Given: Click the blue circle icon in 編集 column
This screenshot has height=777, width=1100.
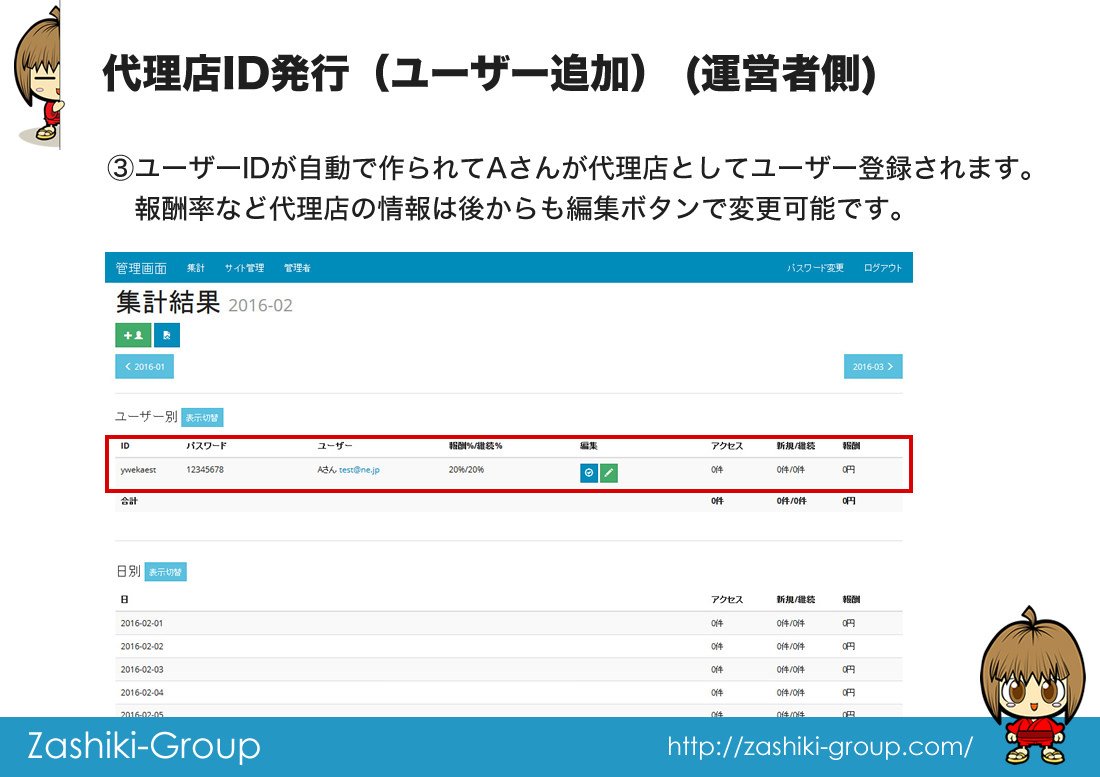Looking at the screenshot, I should point(589,472).
